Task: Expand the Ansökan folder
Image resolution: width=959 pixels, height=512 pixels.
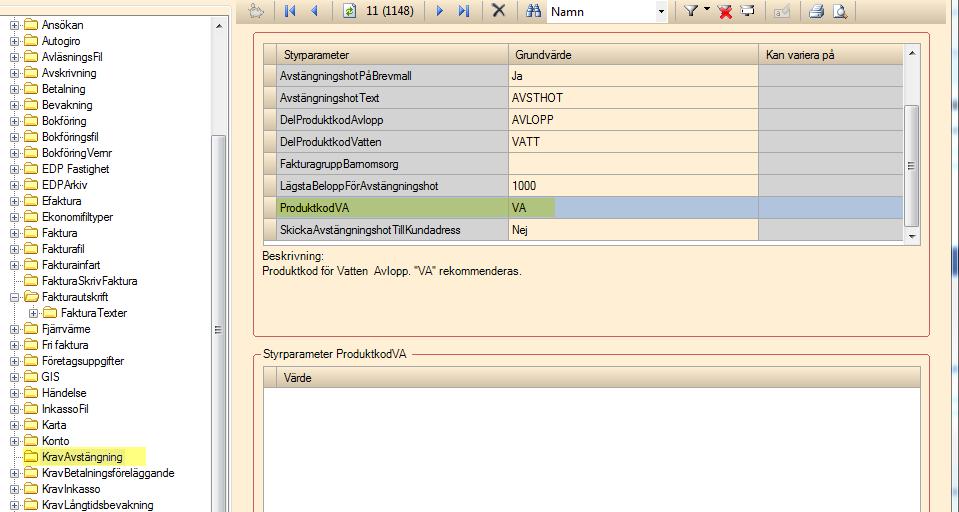Action: (x=15, y=25)
